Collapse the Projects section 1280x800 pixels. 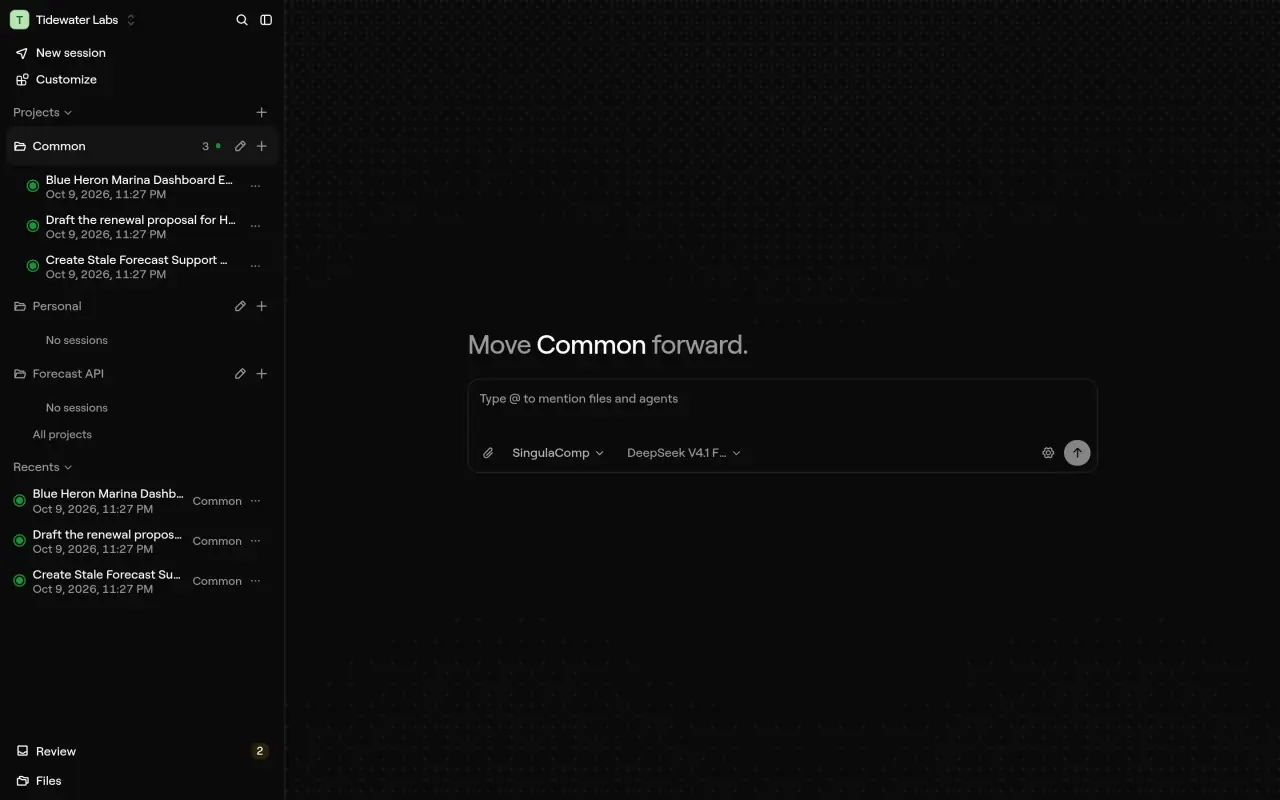coord(43,113)
